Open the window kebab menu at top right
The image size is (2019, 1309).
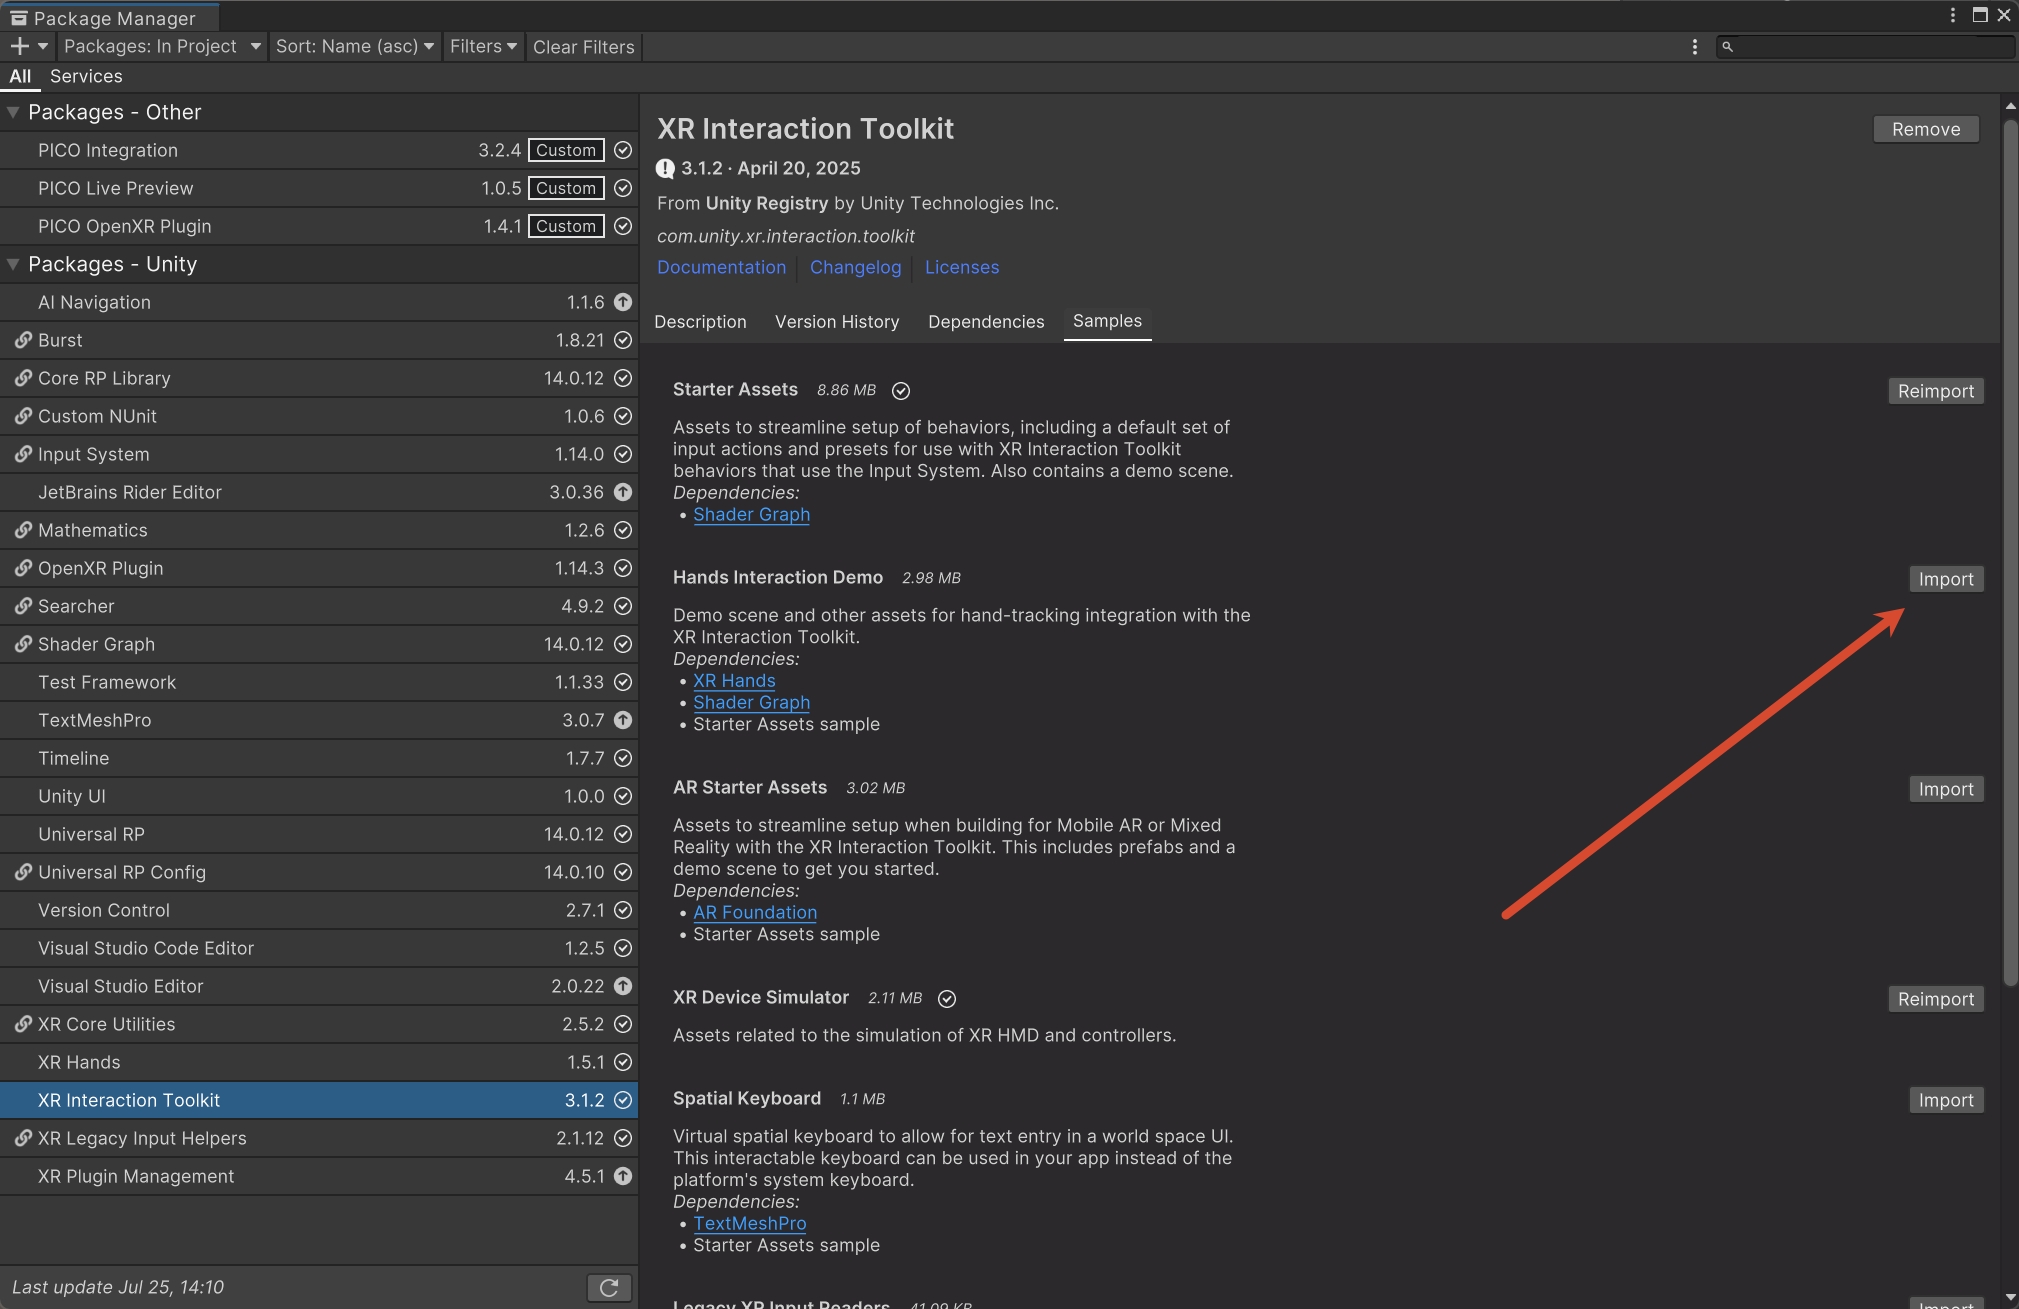tap(1952, 15)
